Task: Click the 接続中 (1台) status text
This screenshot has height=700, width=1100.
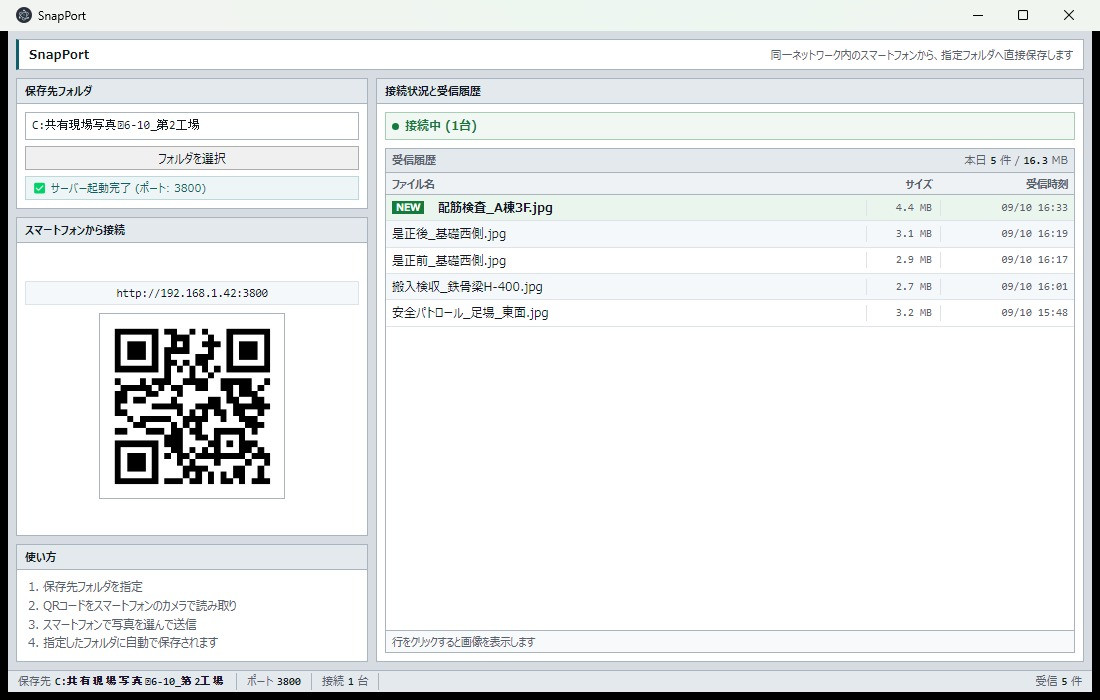Action: 441,126
